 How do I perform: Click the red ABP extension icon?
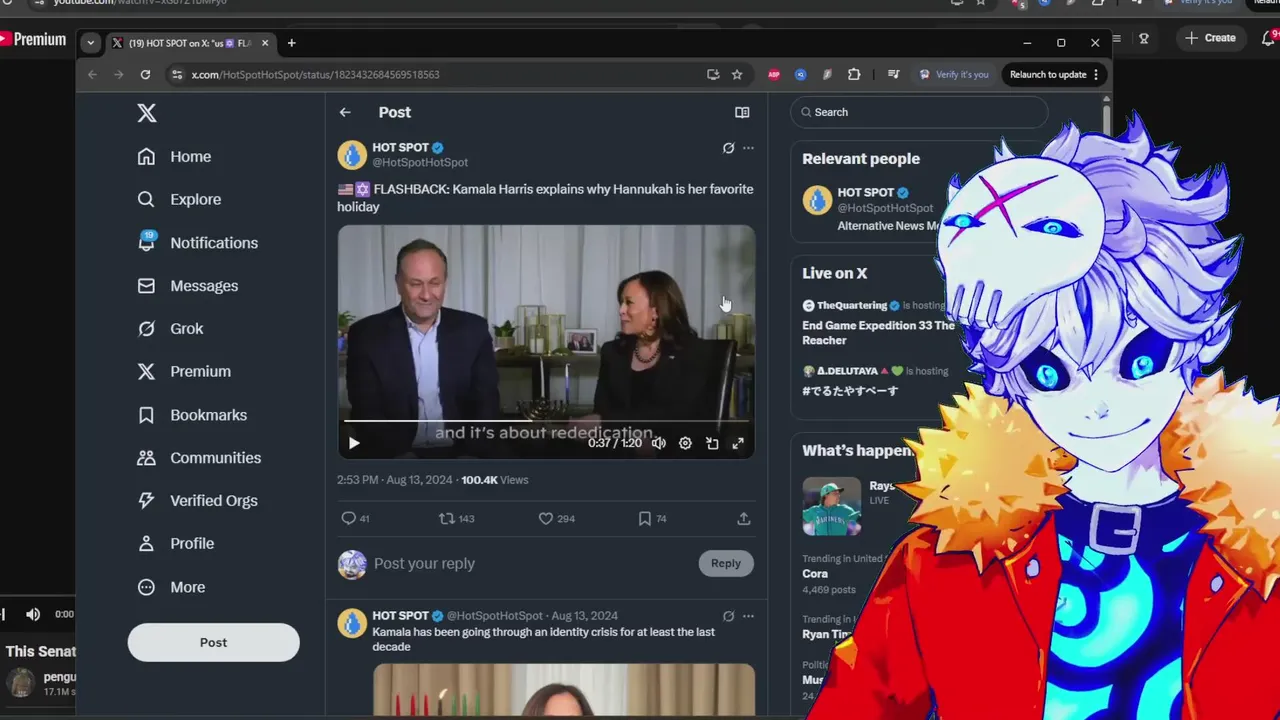coord(774,74)
